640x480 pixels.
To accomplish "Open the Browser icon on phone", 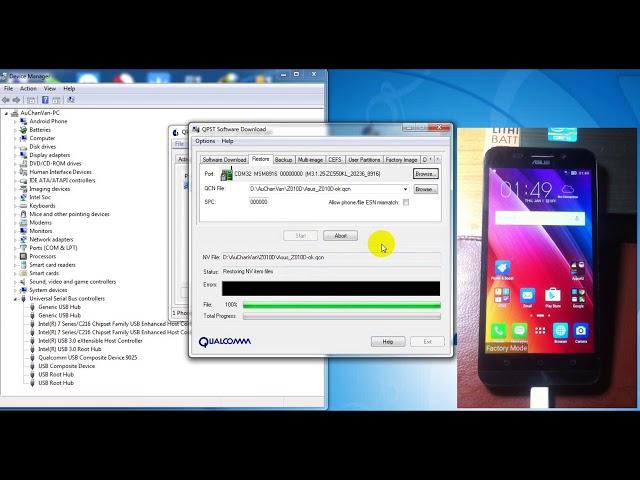I will click(560, 330).
